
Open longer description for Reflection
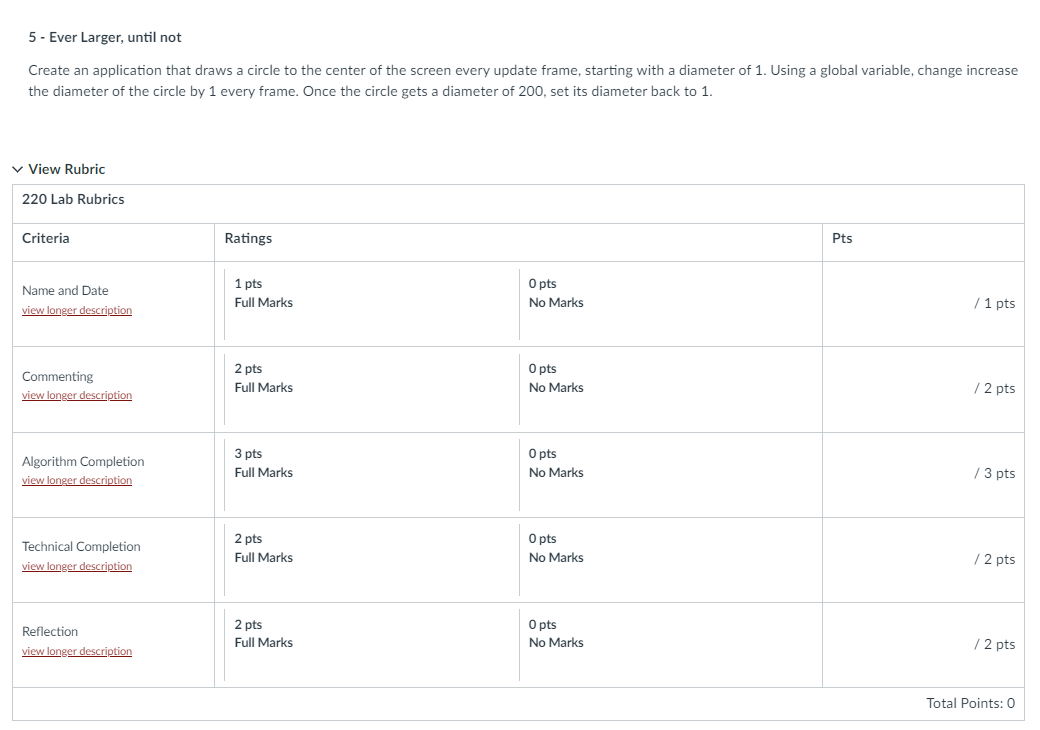[77, 651]
